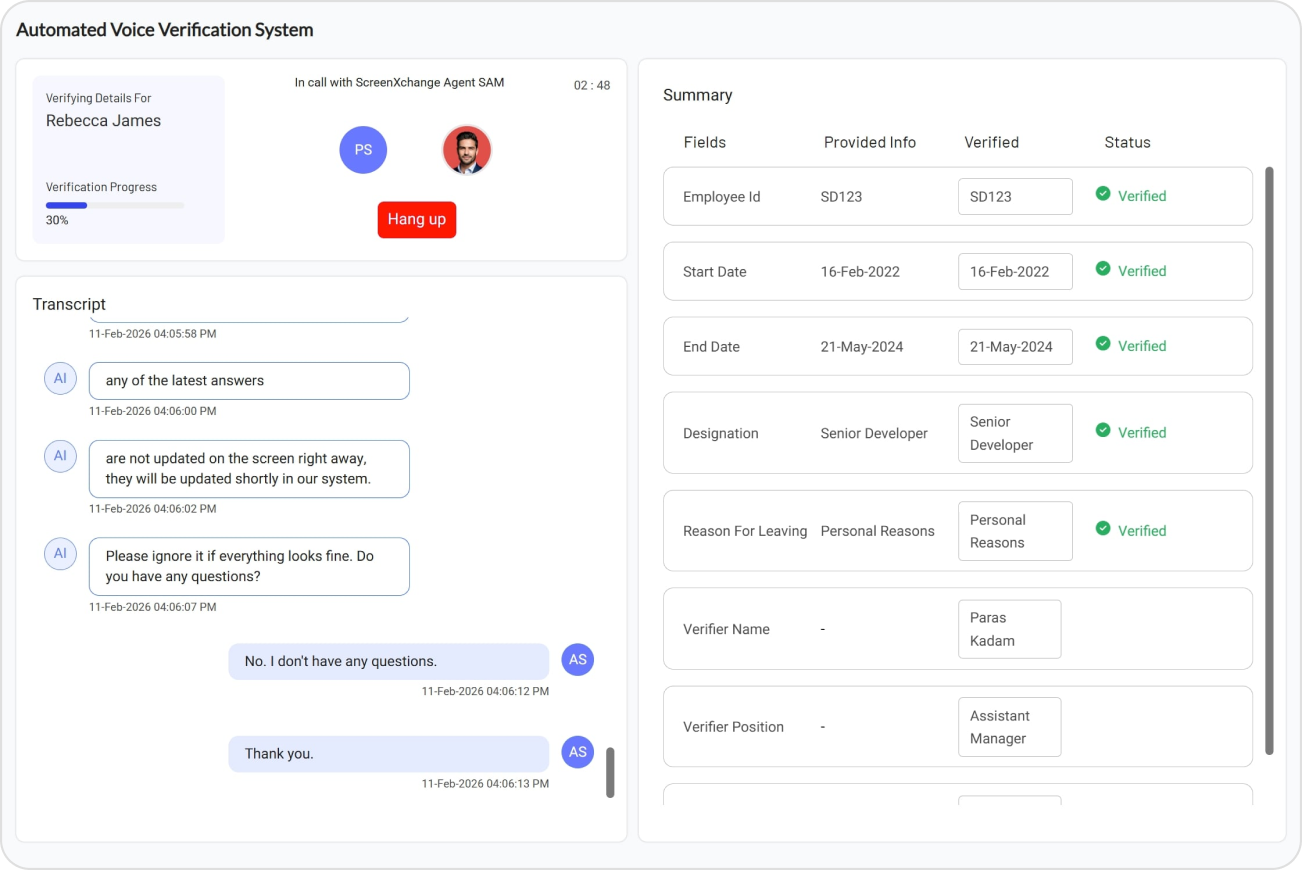
Task: Click the Verified checkmark for Start Date
Action: pyautogui.click(x=1103, y=271)
